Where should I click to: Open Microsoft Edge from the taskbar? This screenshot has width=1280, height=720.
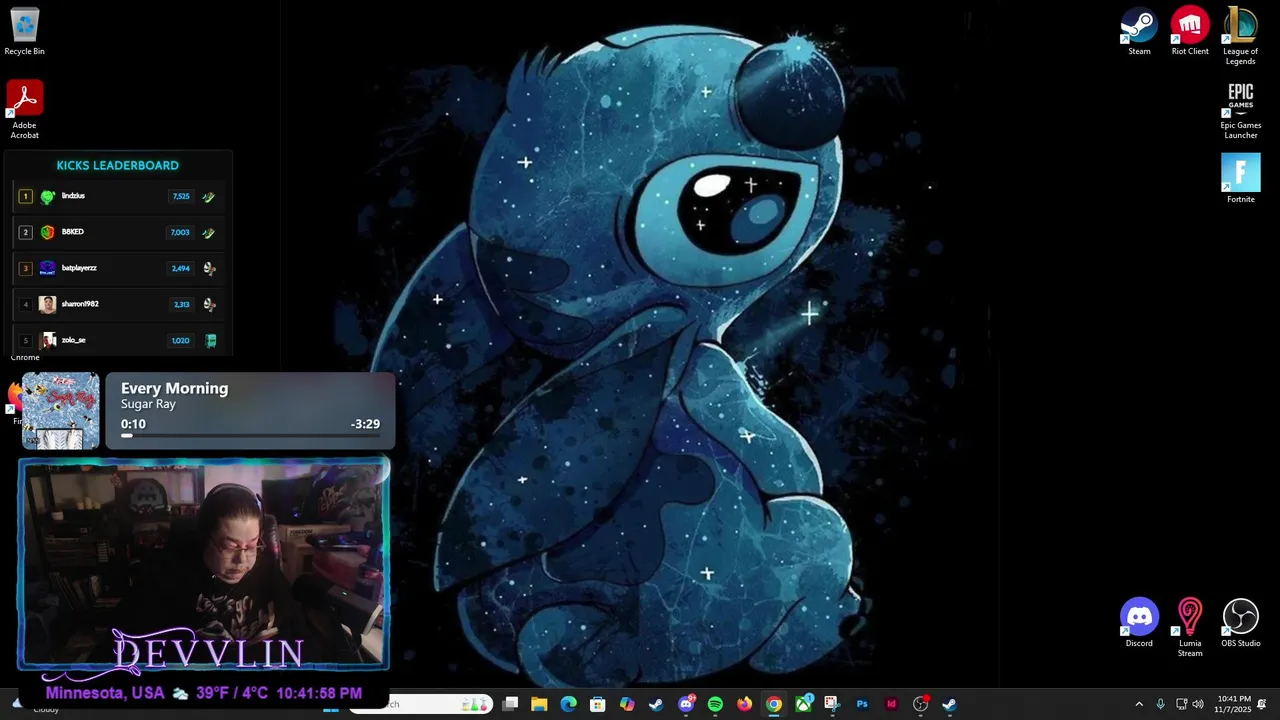568,704
